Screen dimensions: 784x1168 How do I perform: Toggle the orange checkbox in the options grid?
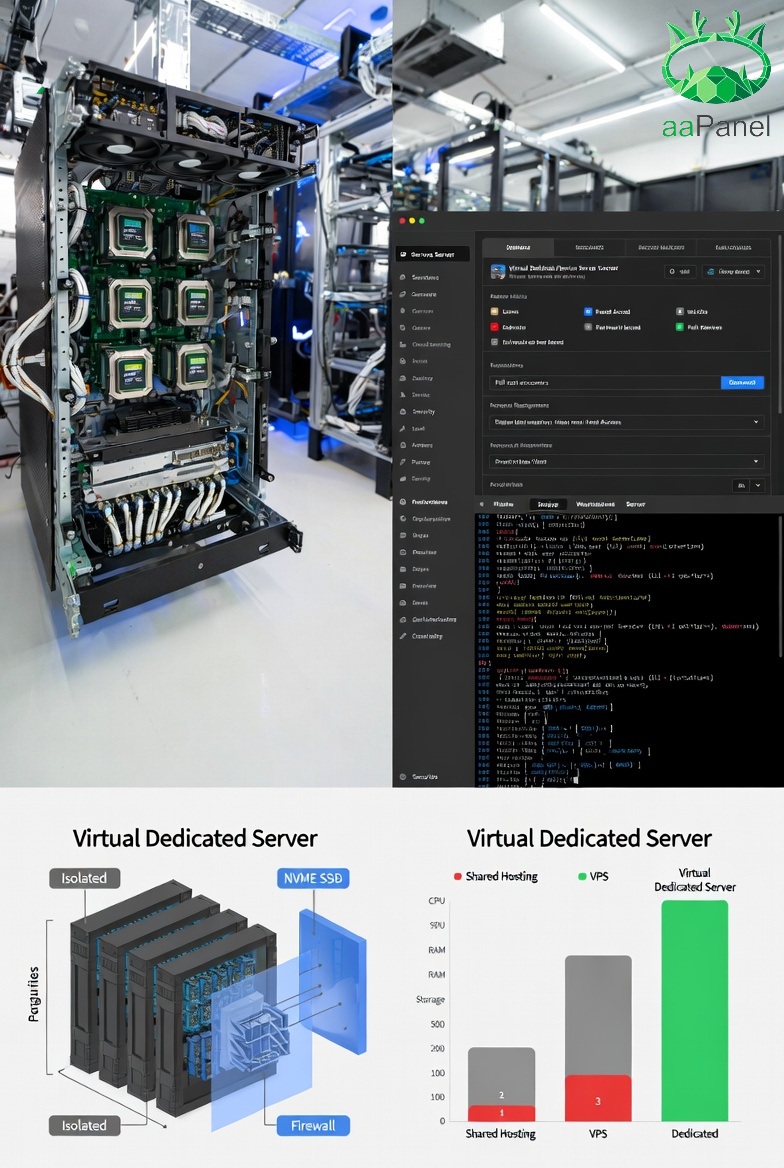(494, 311)
